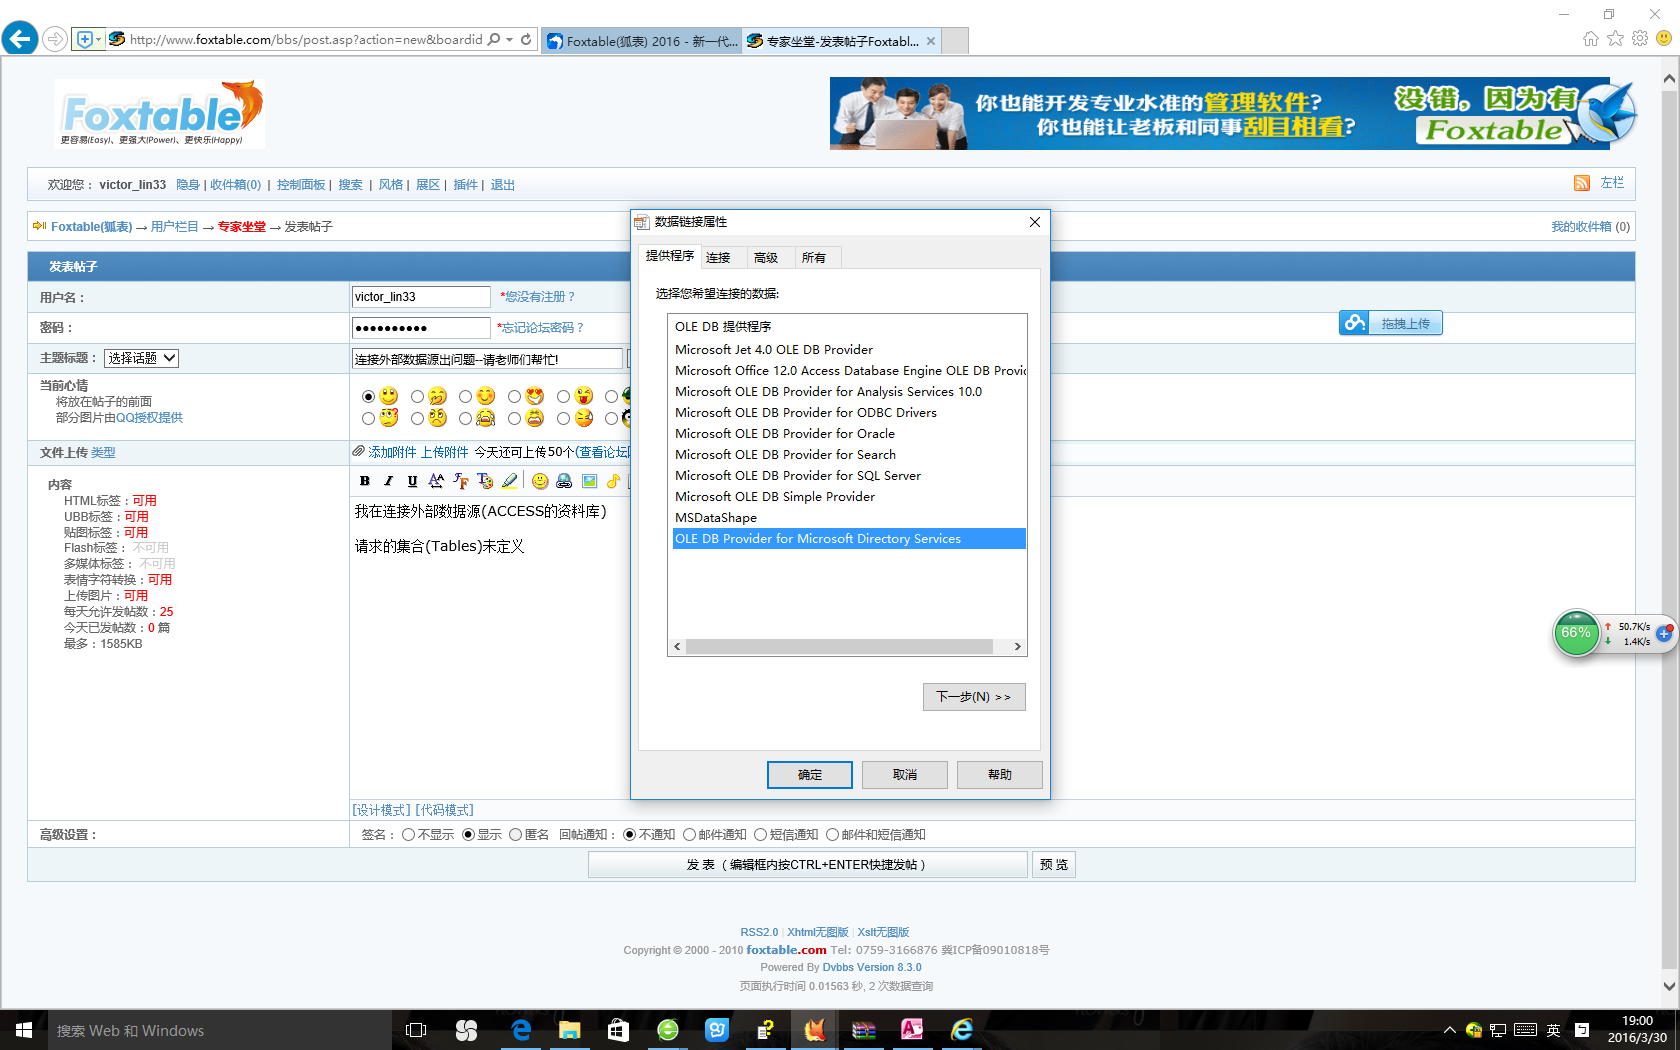The width and height of the screenshot is (1680, 1050).
Task: Click the 上传附件 link
Action: [x=445, y=452]
